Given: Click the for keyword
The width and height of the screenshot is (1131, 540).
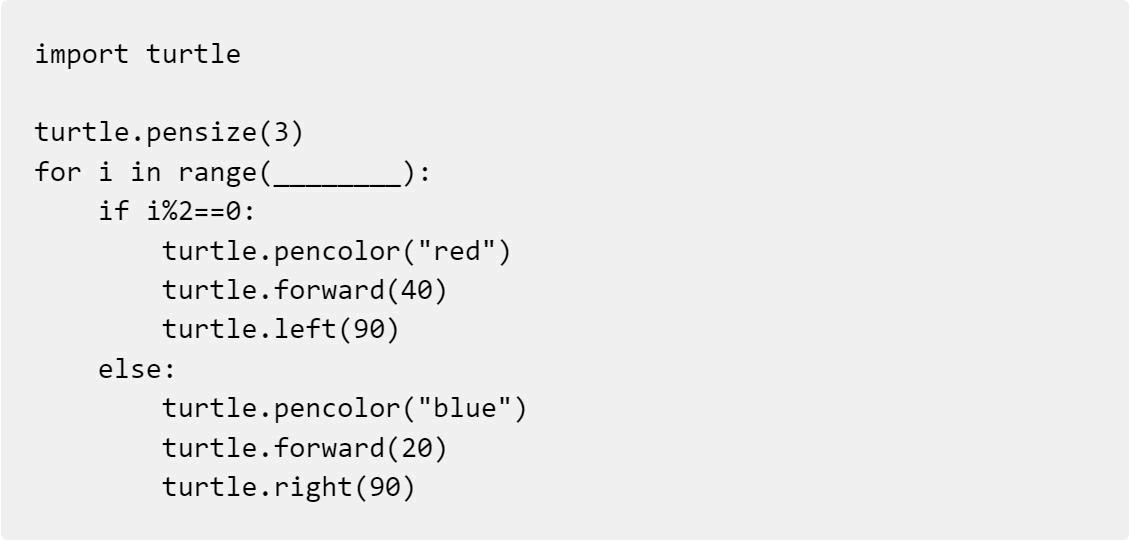Looking at the screenshot, I should (58, 173).
